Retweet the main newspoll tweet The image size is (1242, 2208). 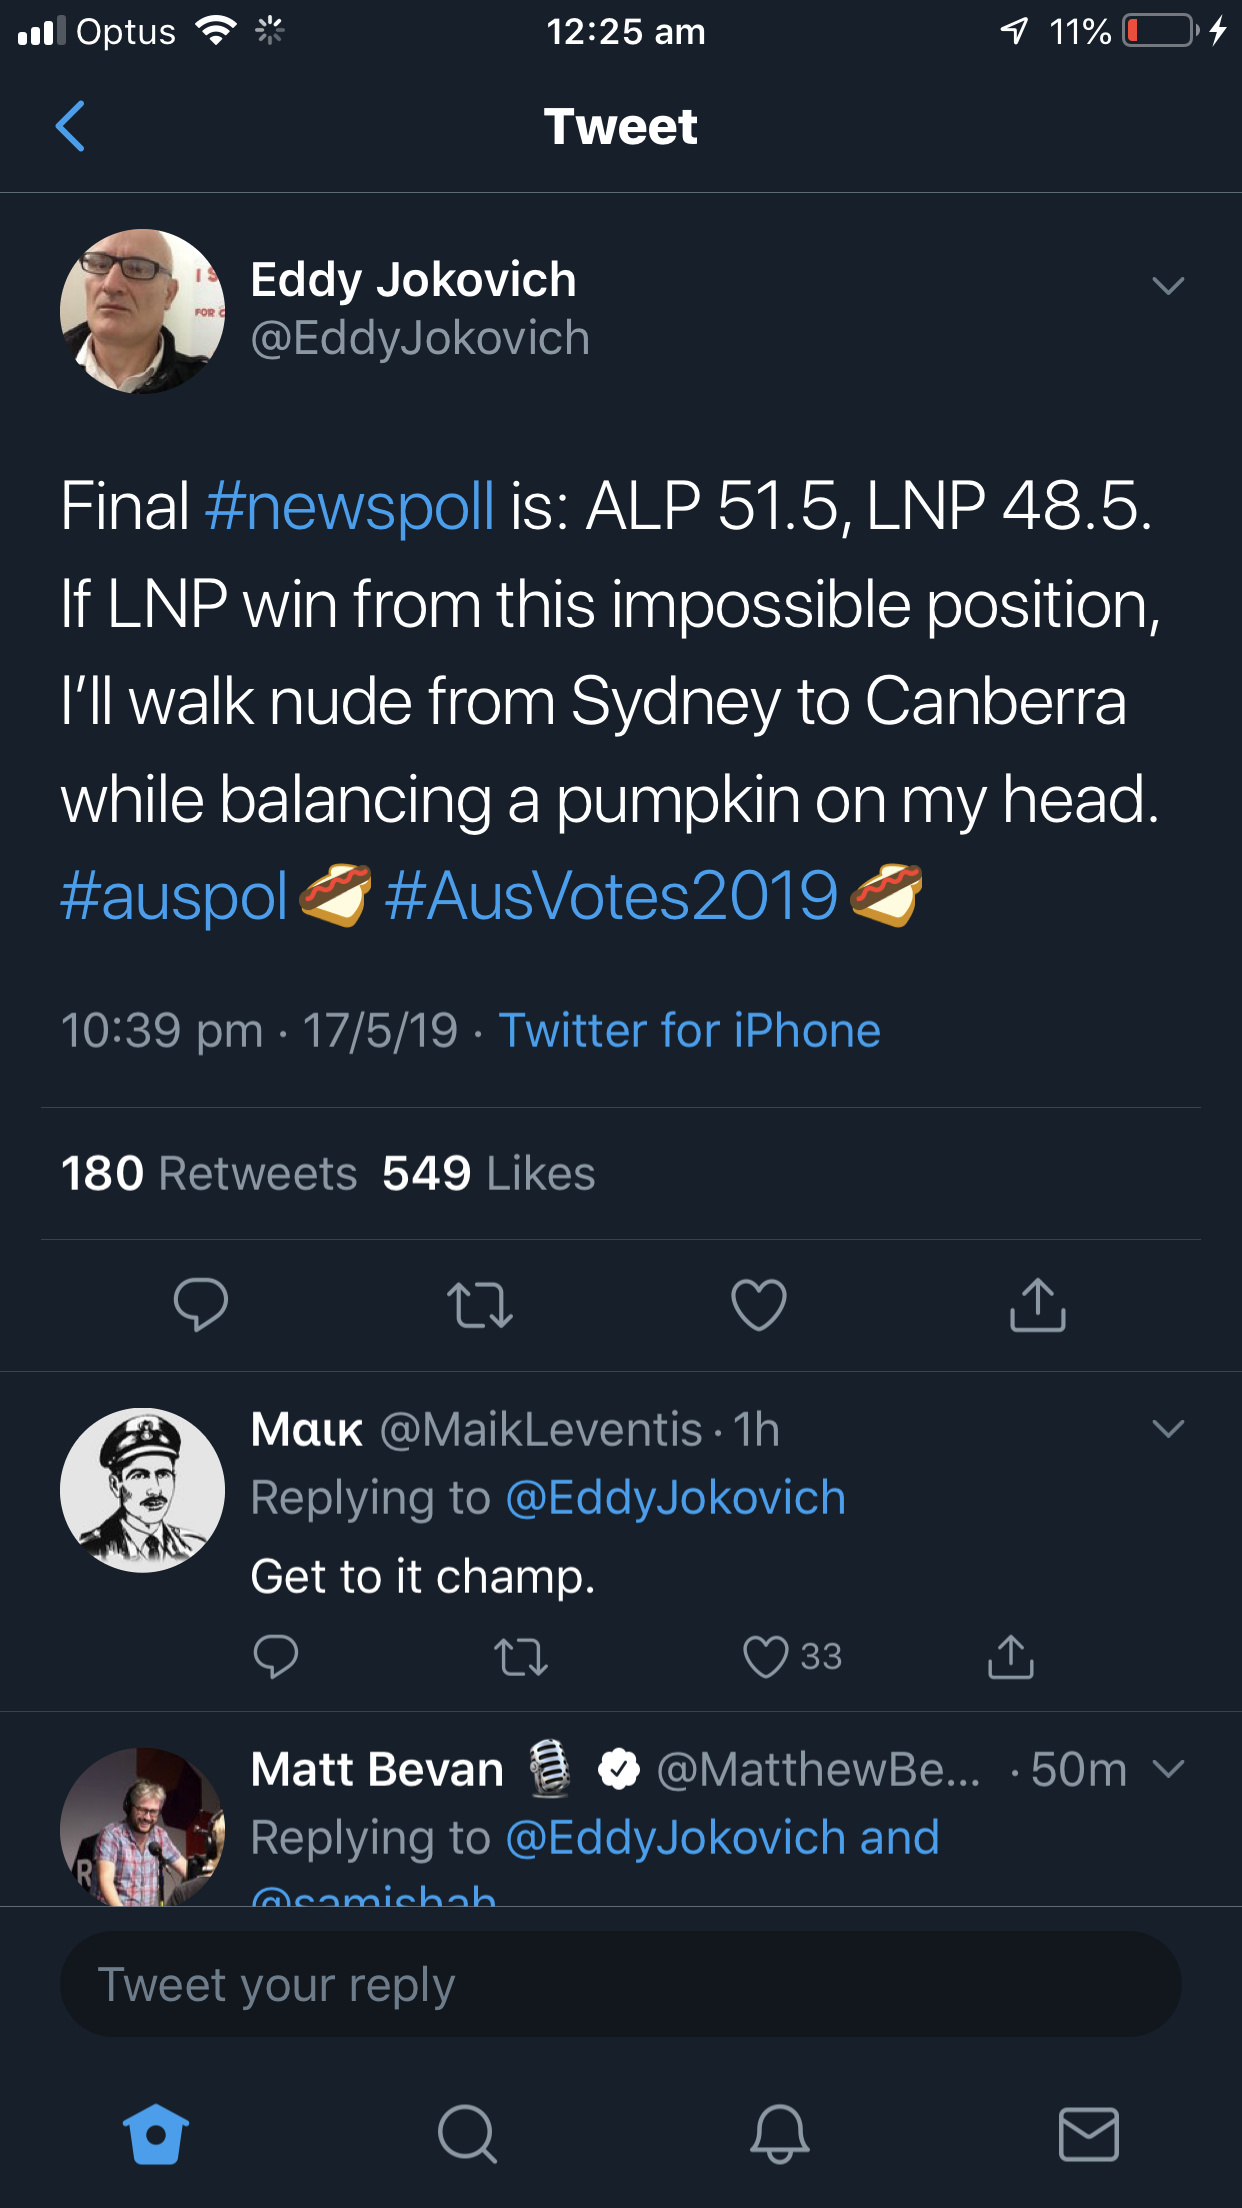tap(480, 1305)
